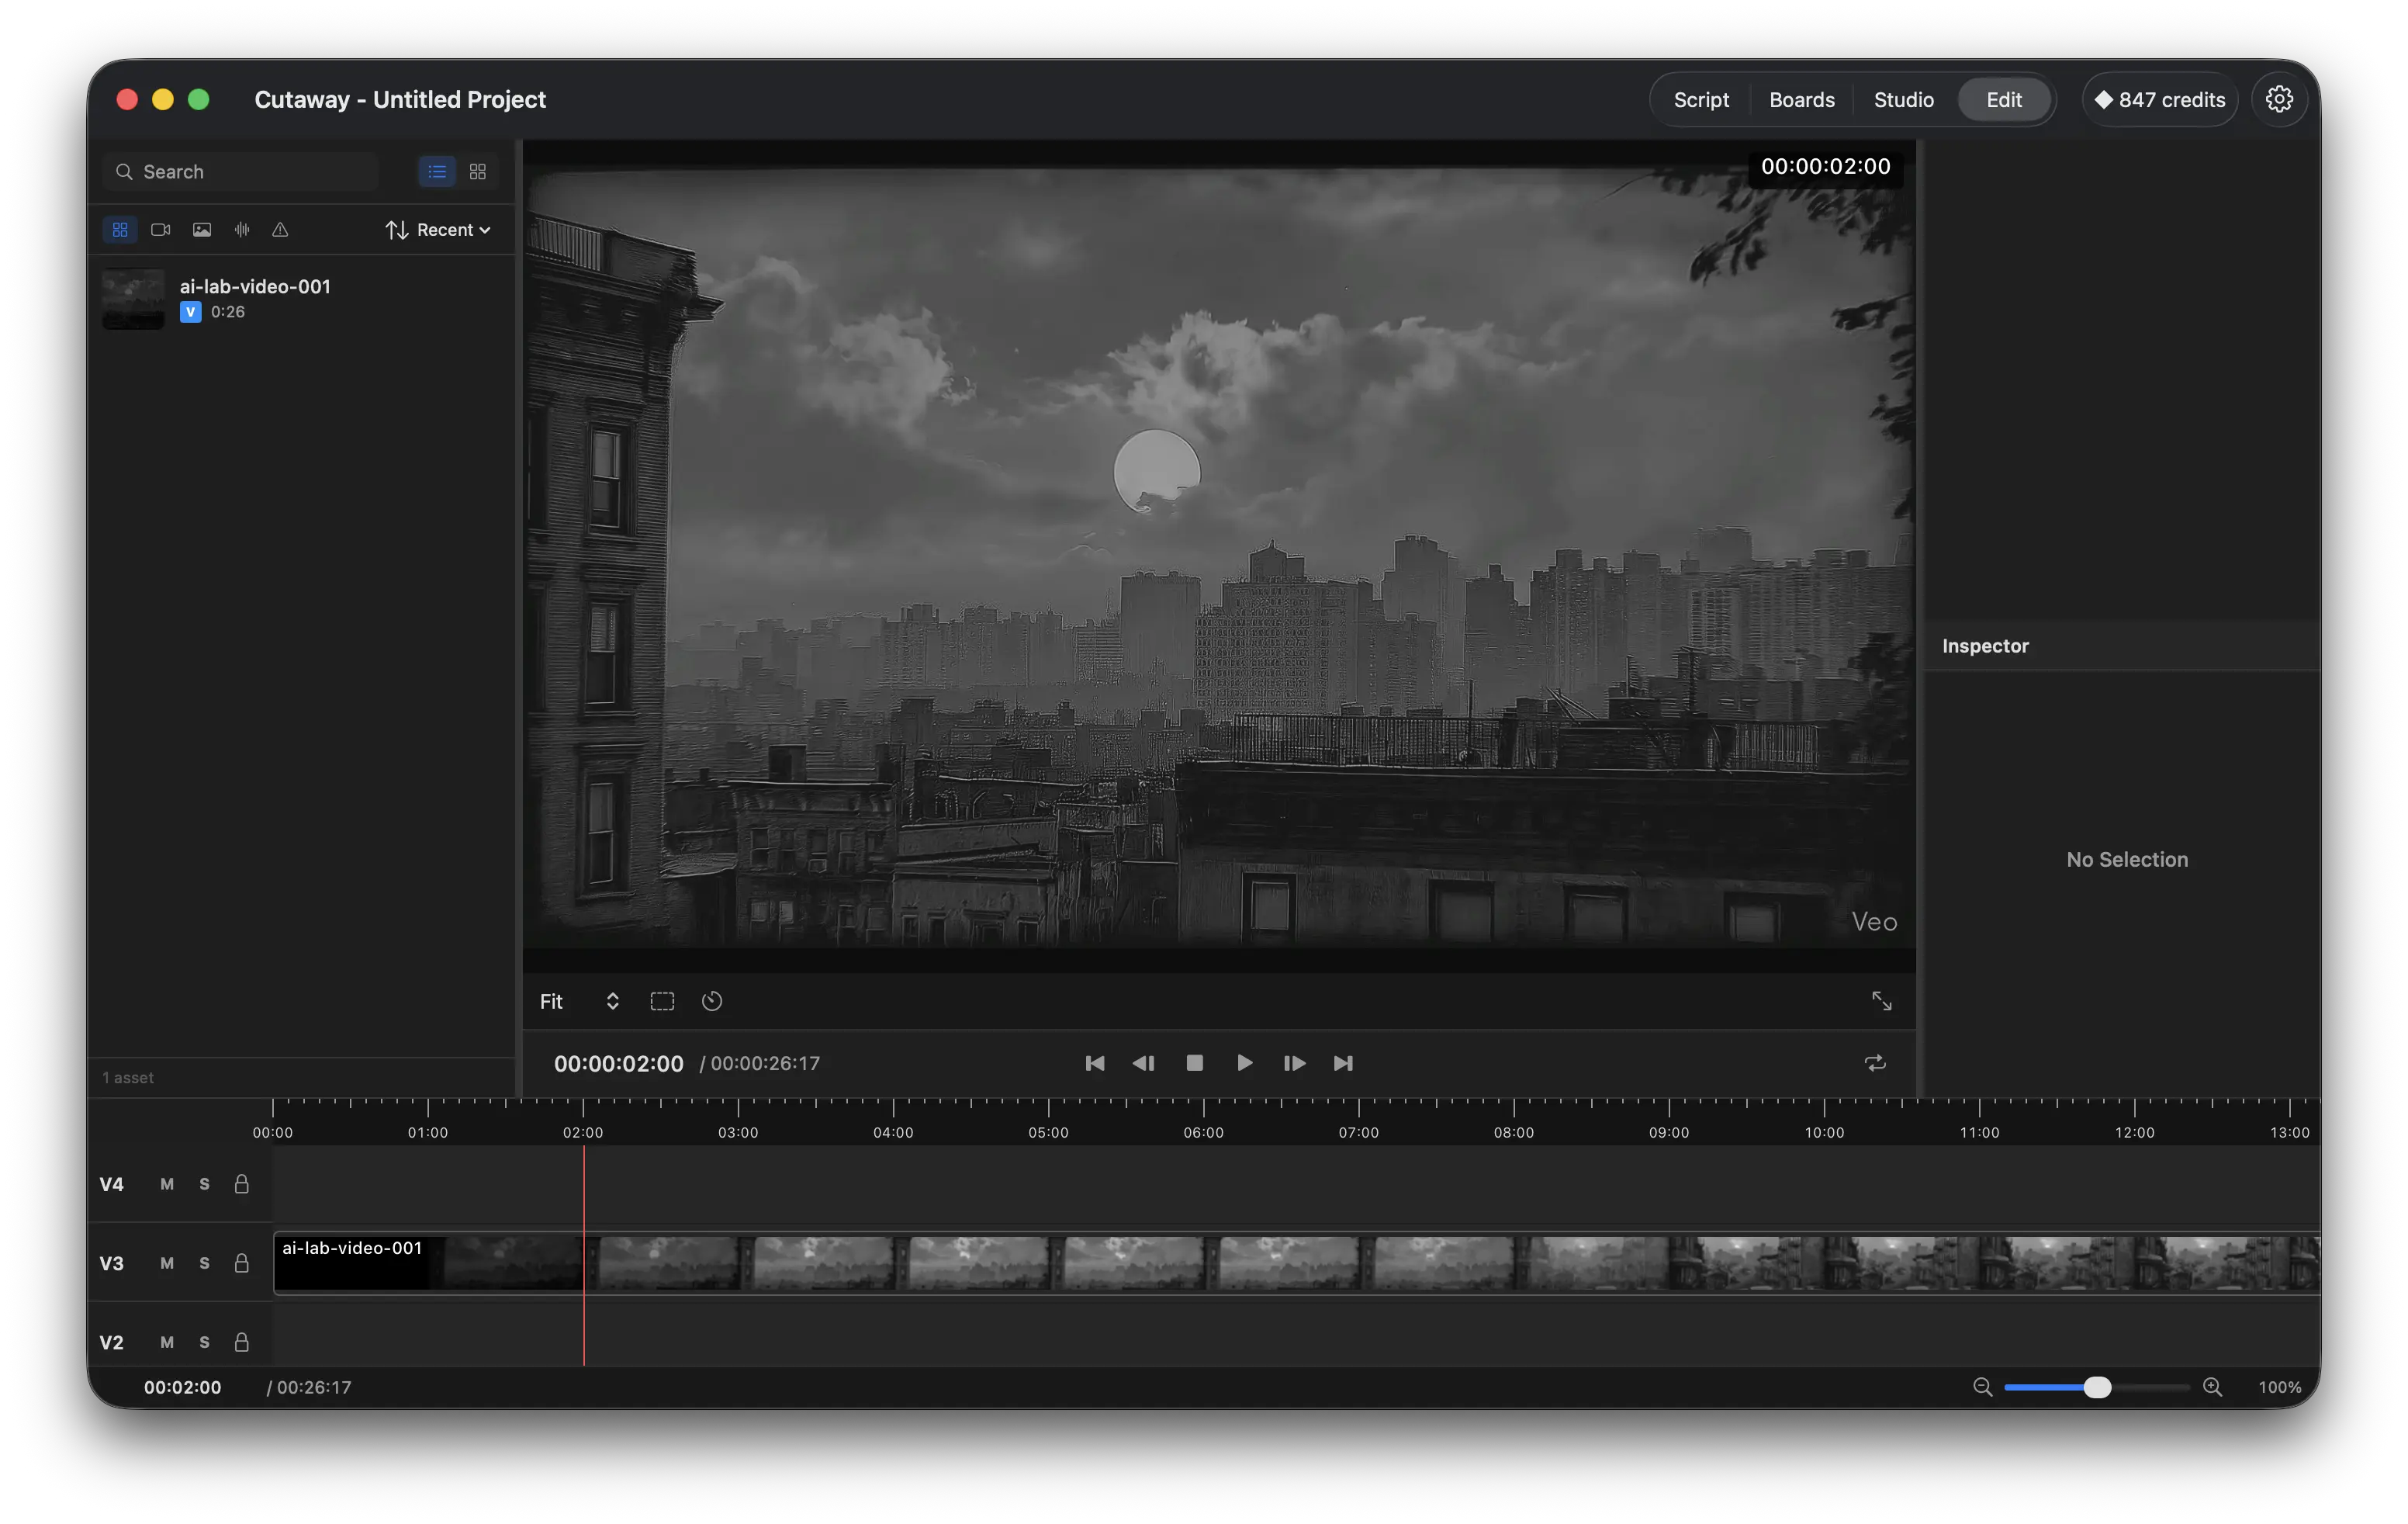Viewport: 2408px width, 1524px height.
Task: Toggle loop playback icon
Action: [x=1875, y=1063]
